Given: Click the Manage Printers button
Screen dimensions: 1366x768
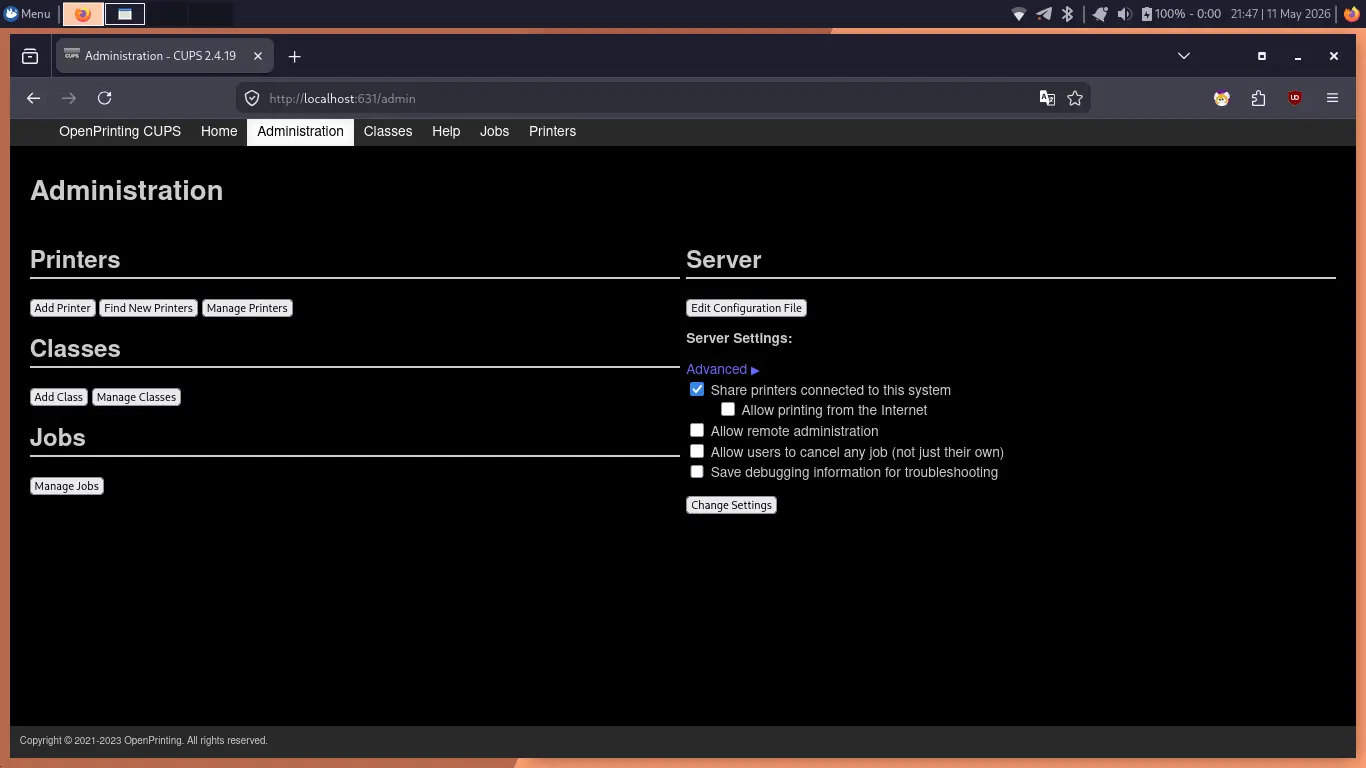Looking at the screenshot, I should point(247,308).
